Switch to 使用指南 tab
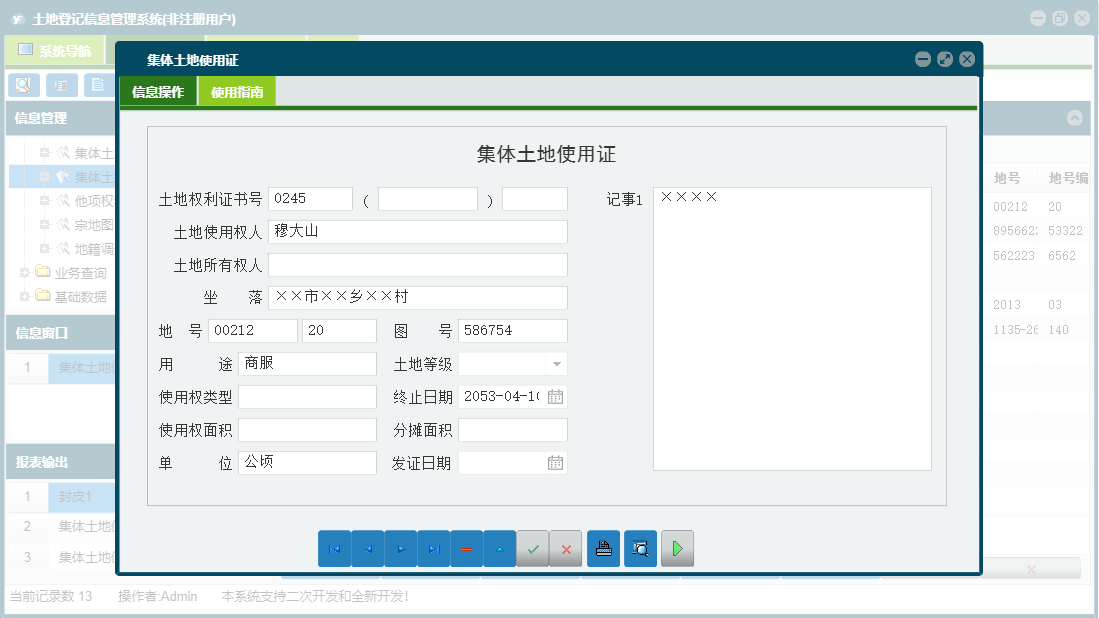1099x618 pixels. pyautogui.click(x=237, y=92)
